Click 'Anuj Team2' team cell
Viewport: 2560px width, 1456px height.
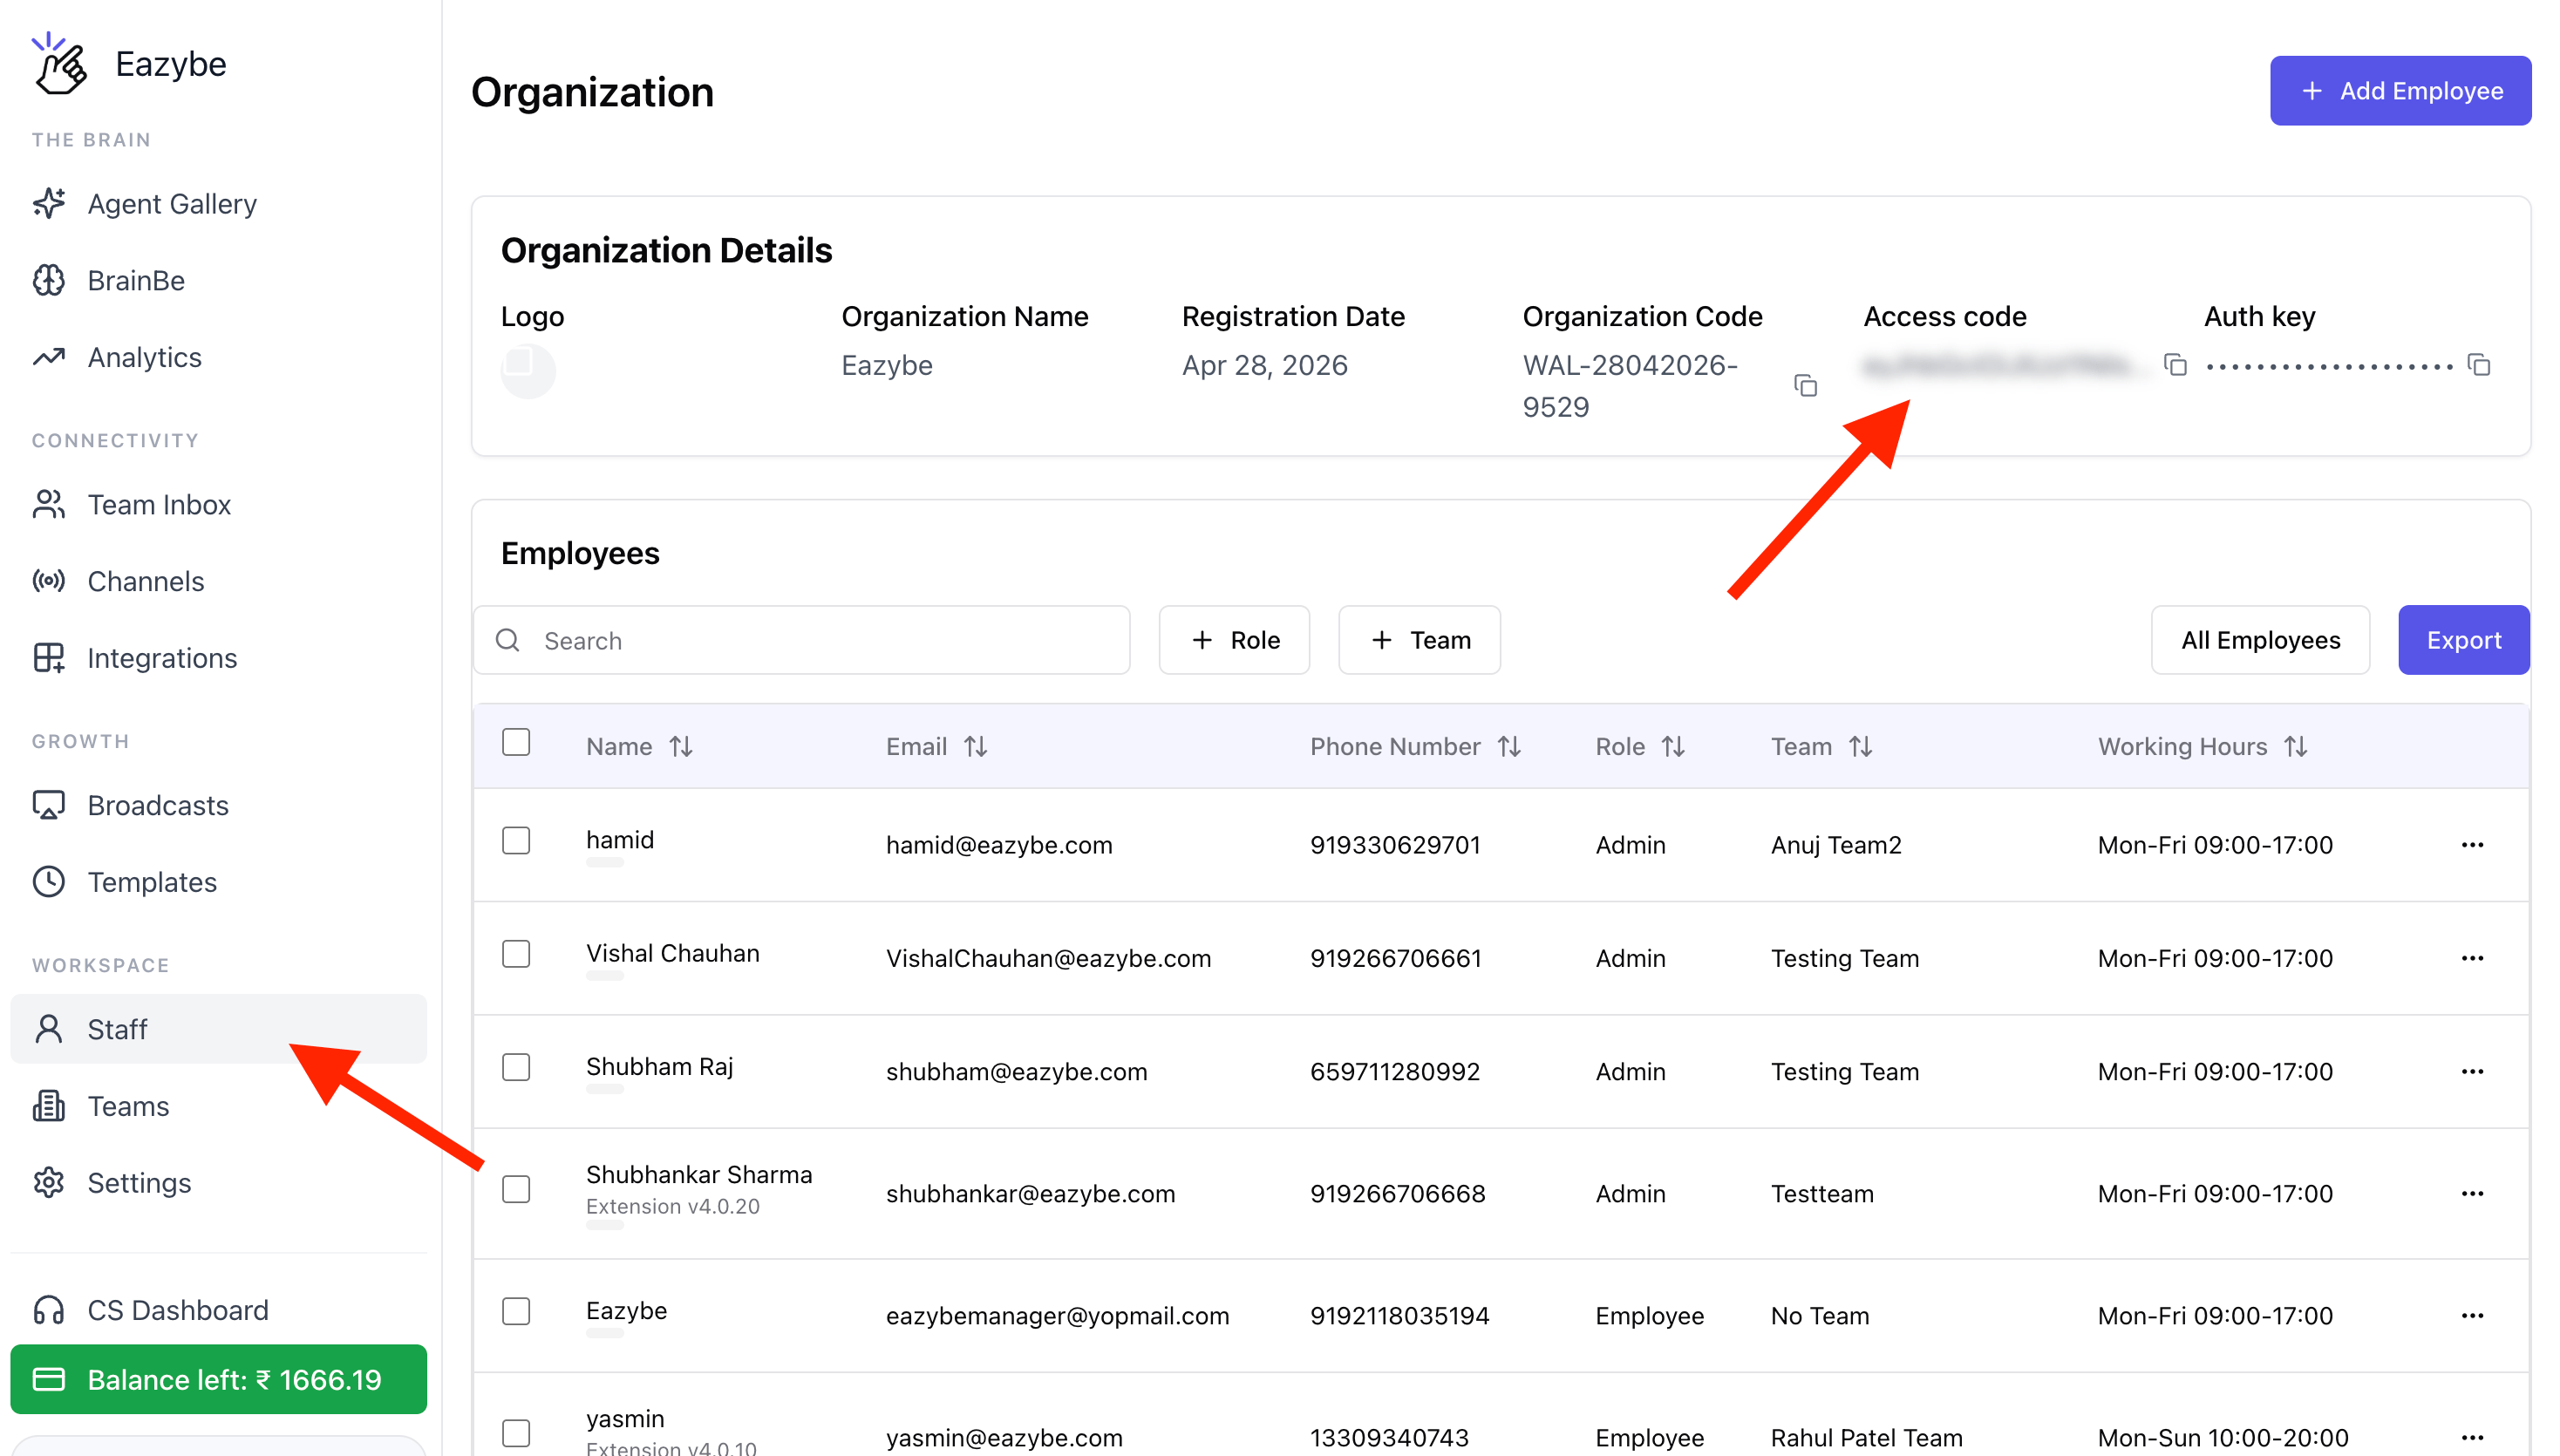[1836, 845]
